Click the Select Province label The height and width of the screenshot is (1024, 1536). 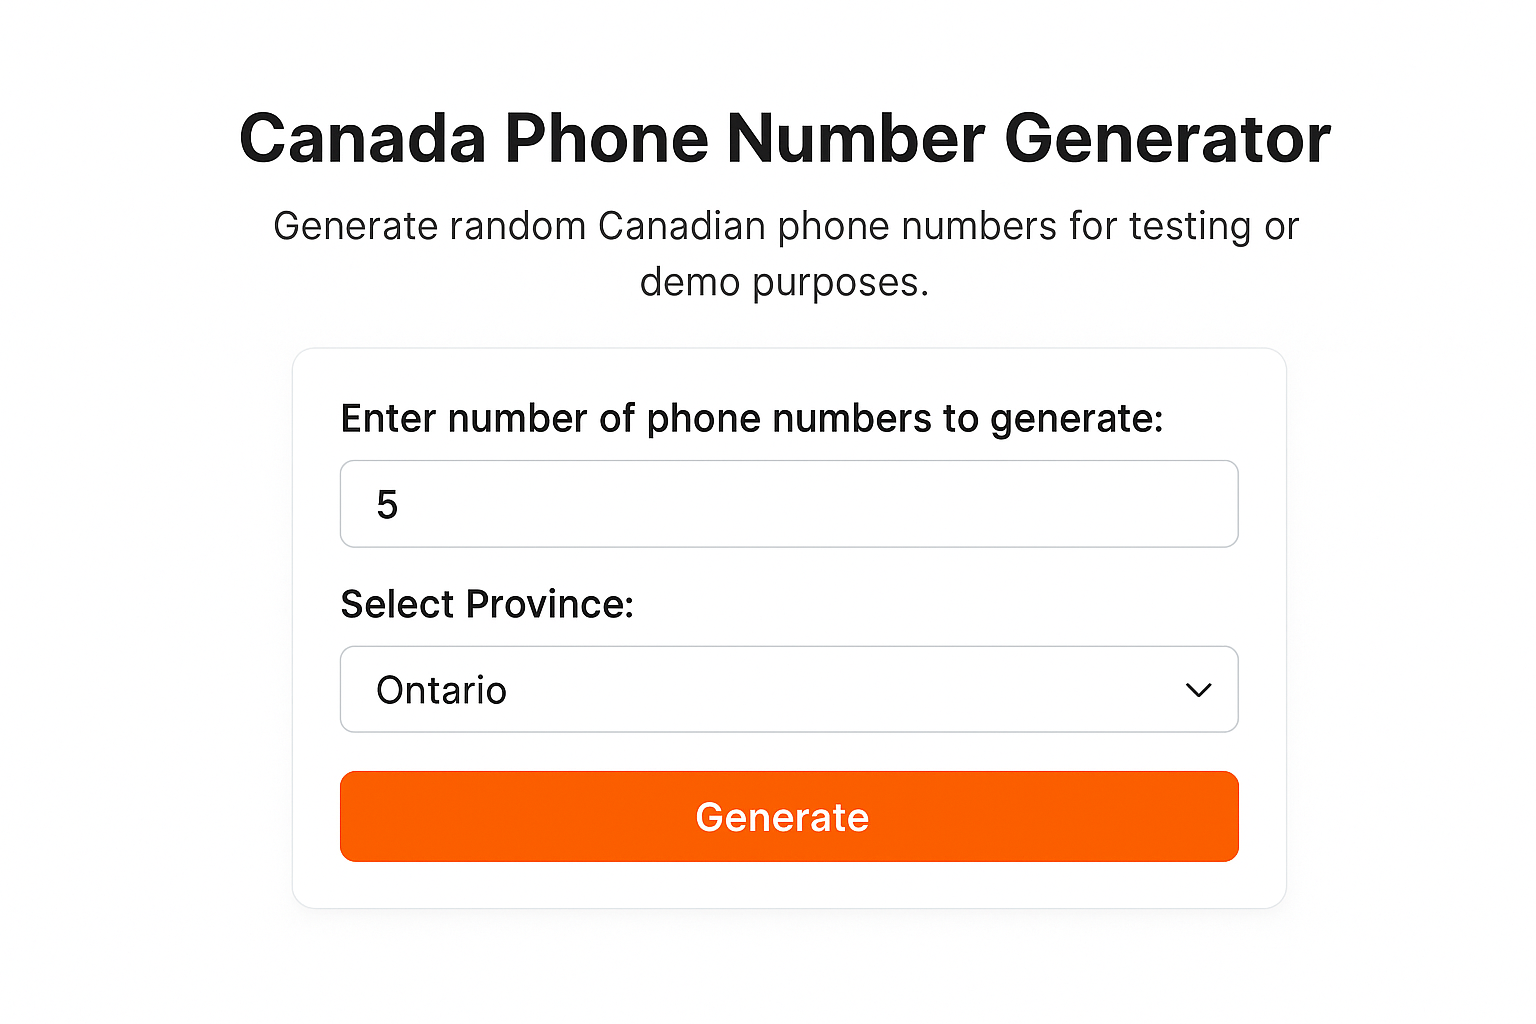pos(487,604)
